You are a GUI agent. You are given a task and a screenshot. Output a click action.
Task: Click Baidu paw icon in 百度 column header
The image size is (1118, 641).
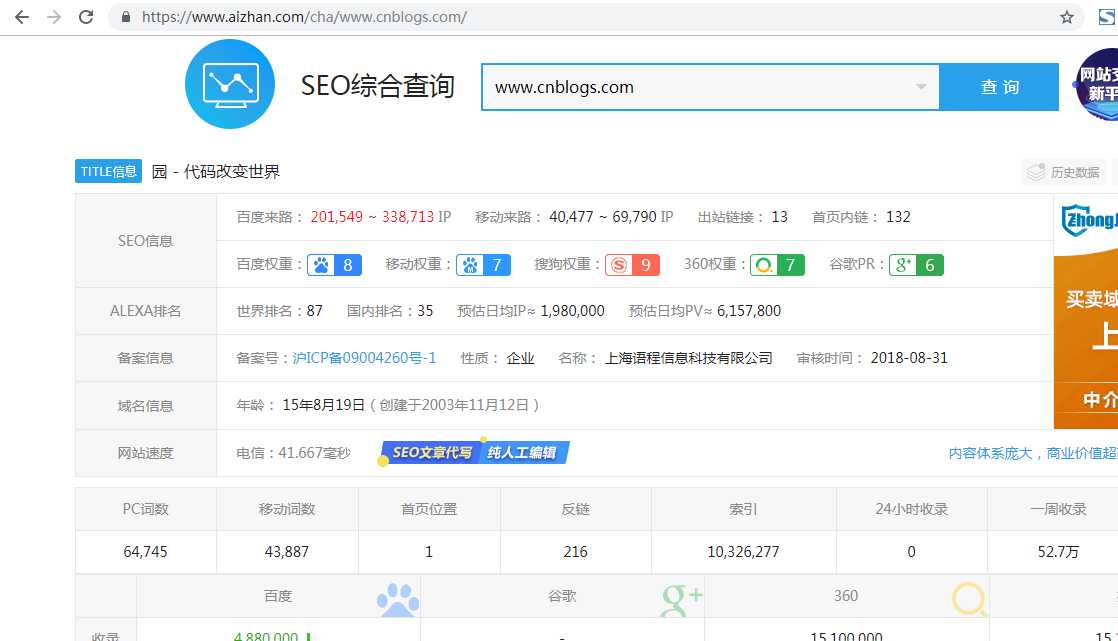pyautogui.click(x=398, y=600)
